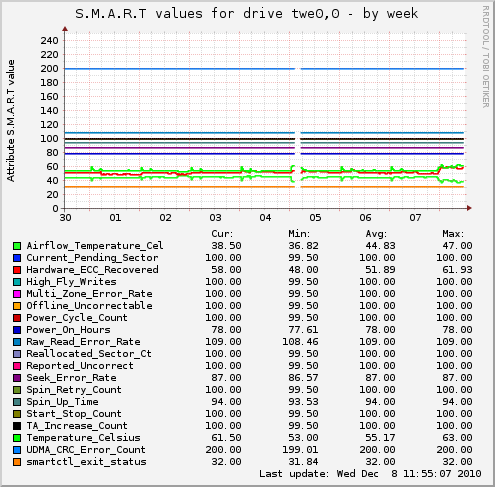Click the TA_Increase_Count black legend swatch
Image resolution: width=495 pixels, height=487 pixels.
click(17, 426)
